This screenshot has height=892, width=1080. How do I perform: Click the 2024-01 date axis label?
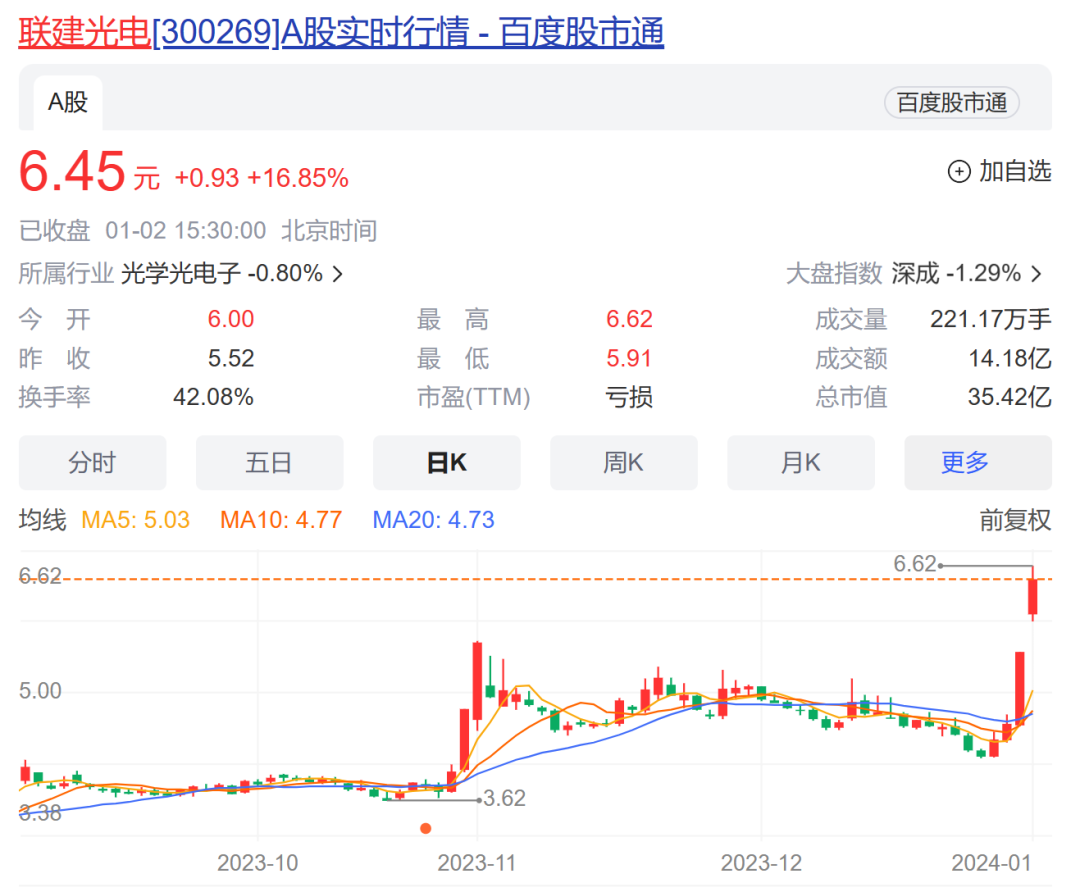pos(991,863)
